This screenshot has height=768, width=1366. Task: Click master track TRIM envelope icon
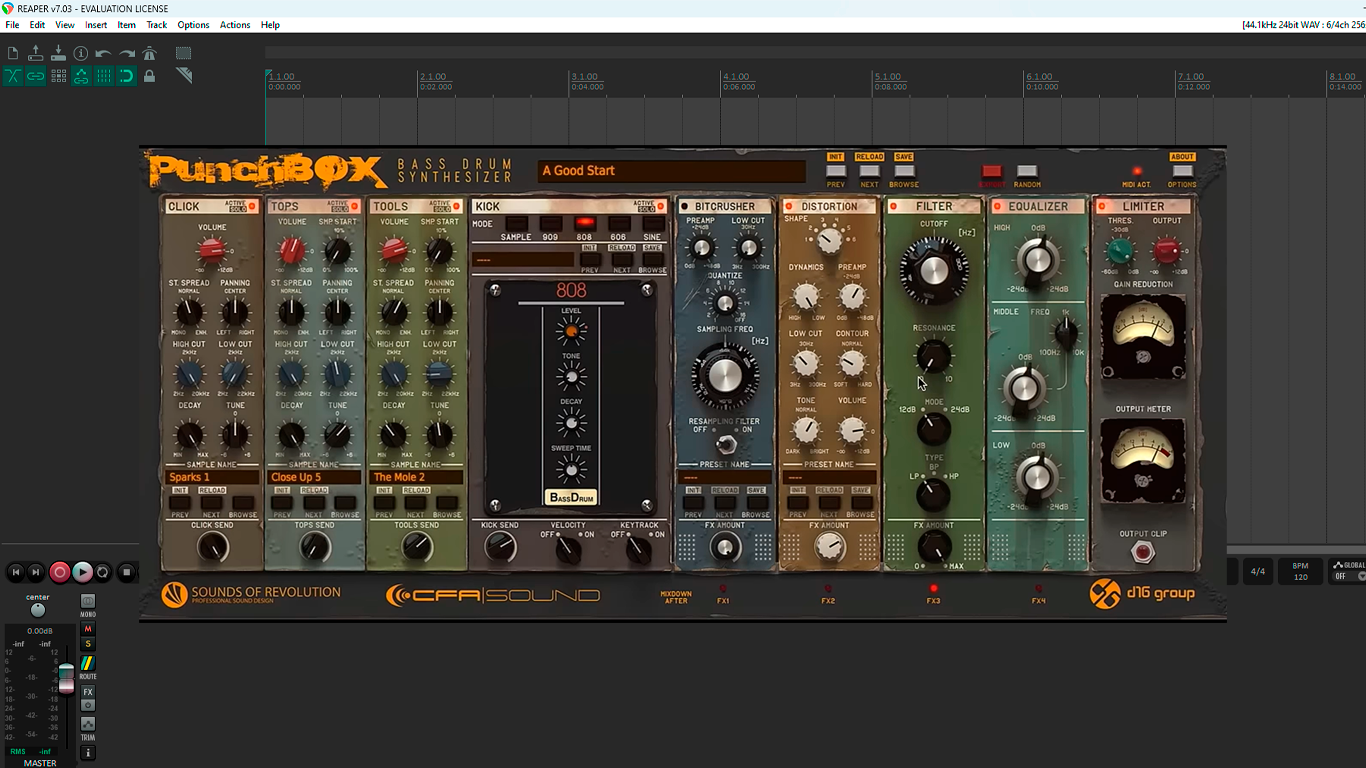(88, 724)
